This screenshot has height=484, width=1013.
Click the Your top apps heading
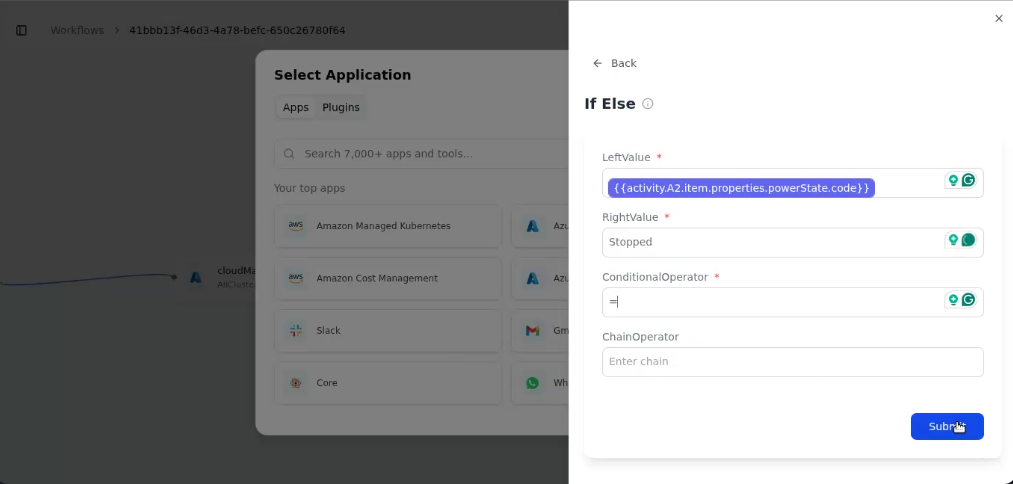[x=309, y=189]
